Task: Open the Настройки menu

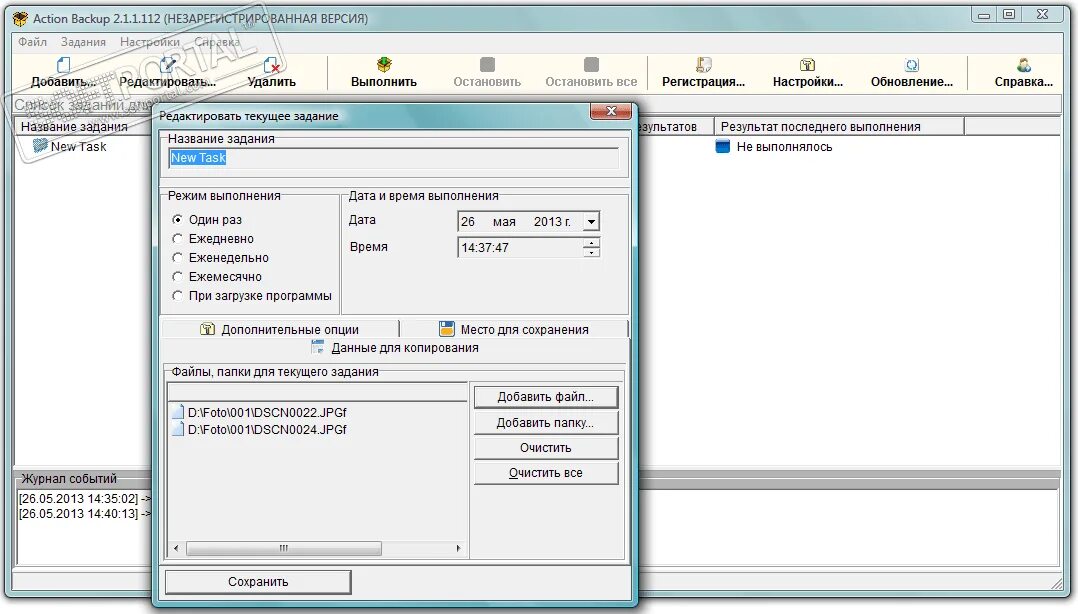Action: click(x=150, y=42)
